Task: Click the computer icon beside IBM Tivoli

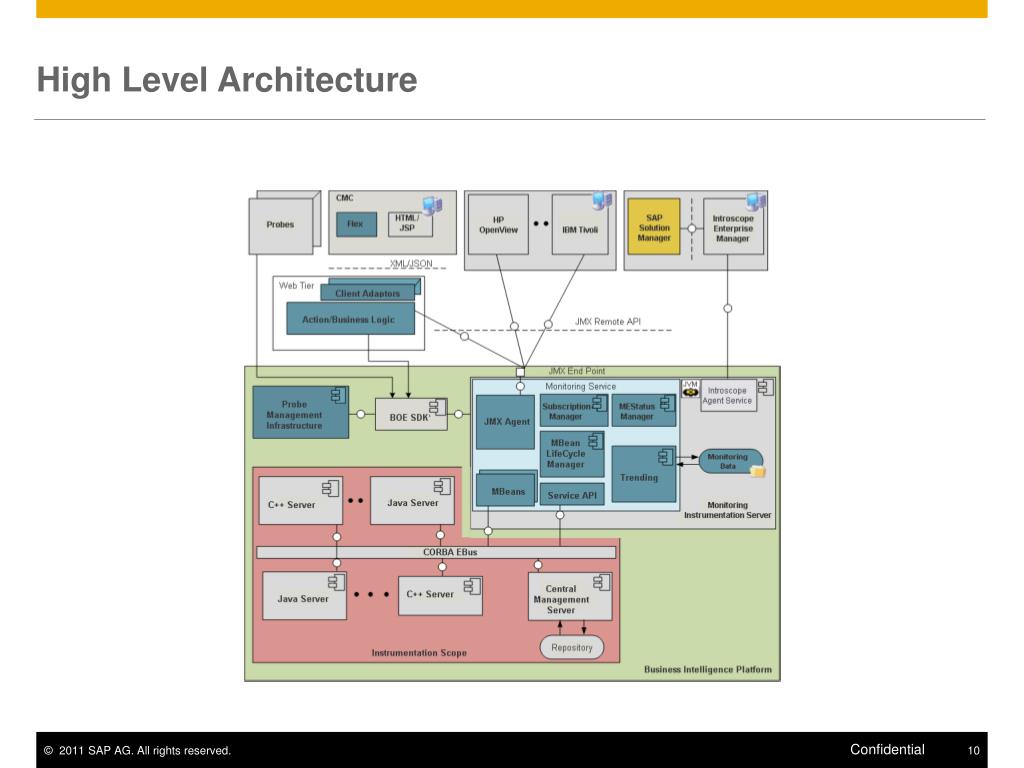Action: pyautogui.click(x=602, y=200)
